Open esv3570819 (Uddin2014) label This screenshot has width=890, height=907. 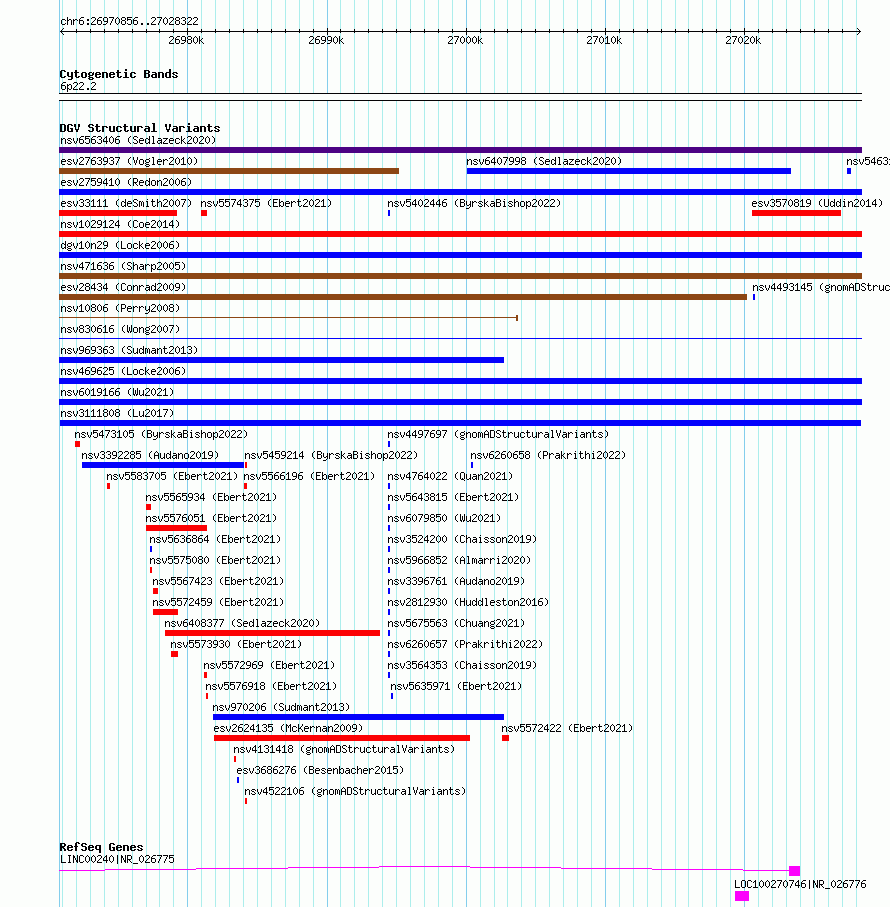817,203
